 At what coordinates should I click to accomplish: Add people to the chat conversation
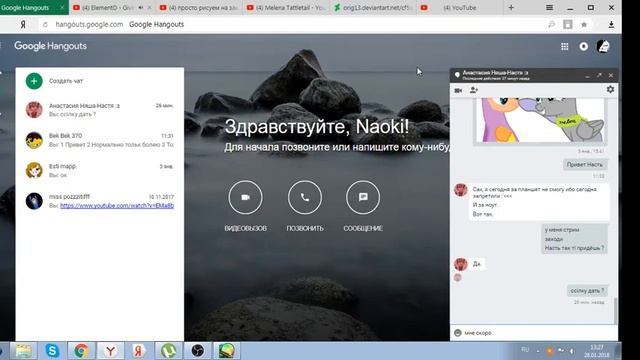[474, 90]
